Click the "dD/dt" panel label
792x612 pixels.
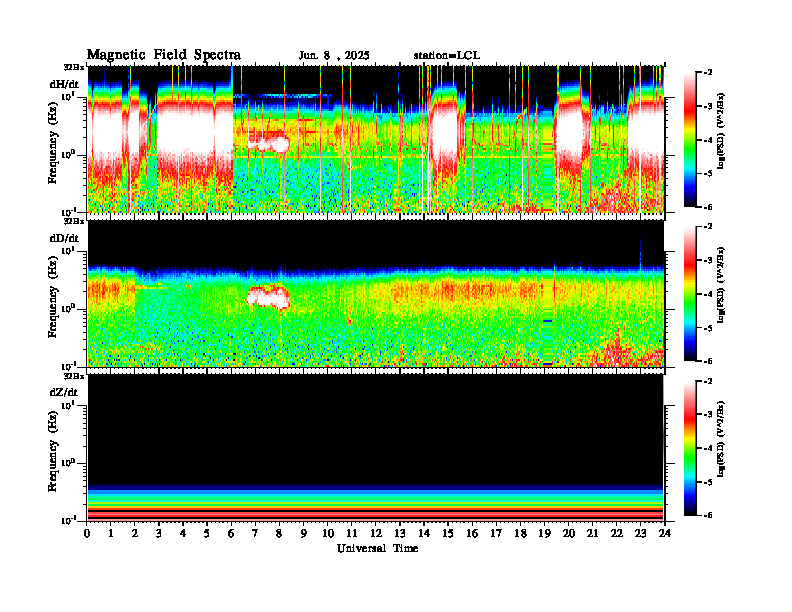pos(64,238)
